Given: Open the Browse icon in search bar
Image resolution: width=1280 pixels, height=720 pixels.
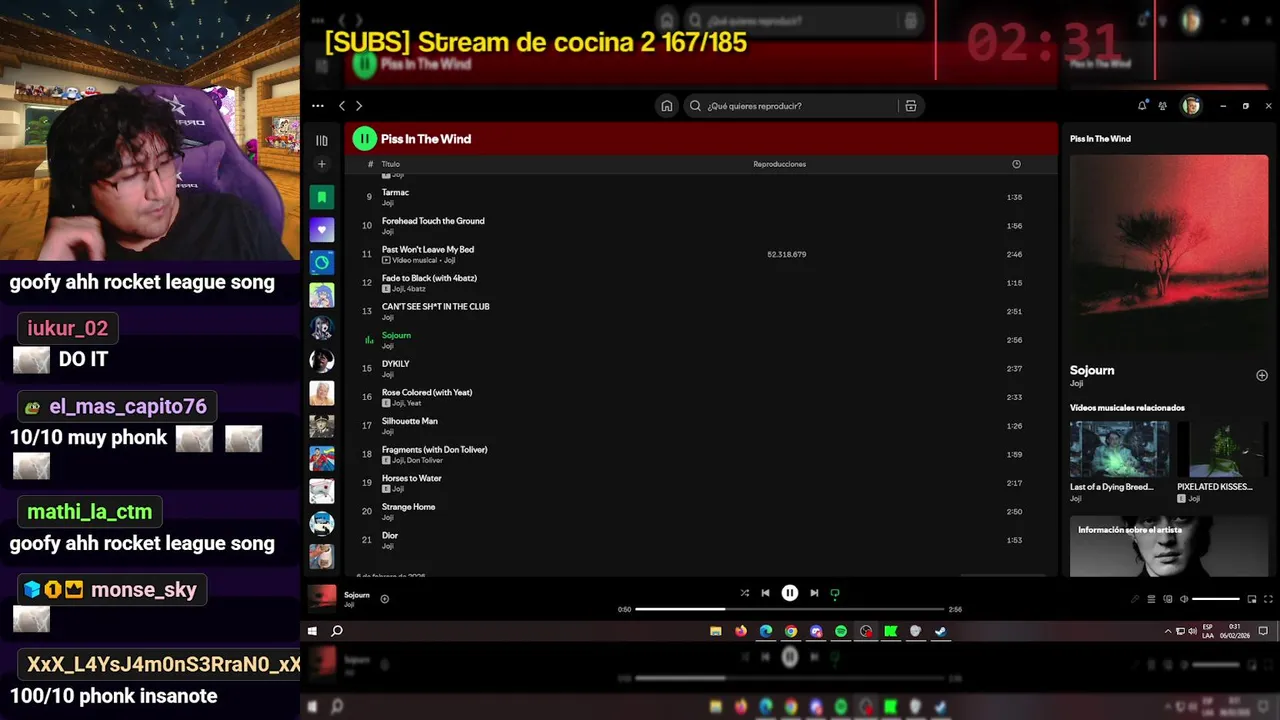Looking at the screenshot, I should (910, 106).
